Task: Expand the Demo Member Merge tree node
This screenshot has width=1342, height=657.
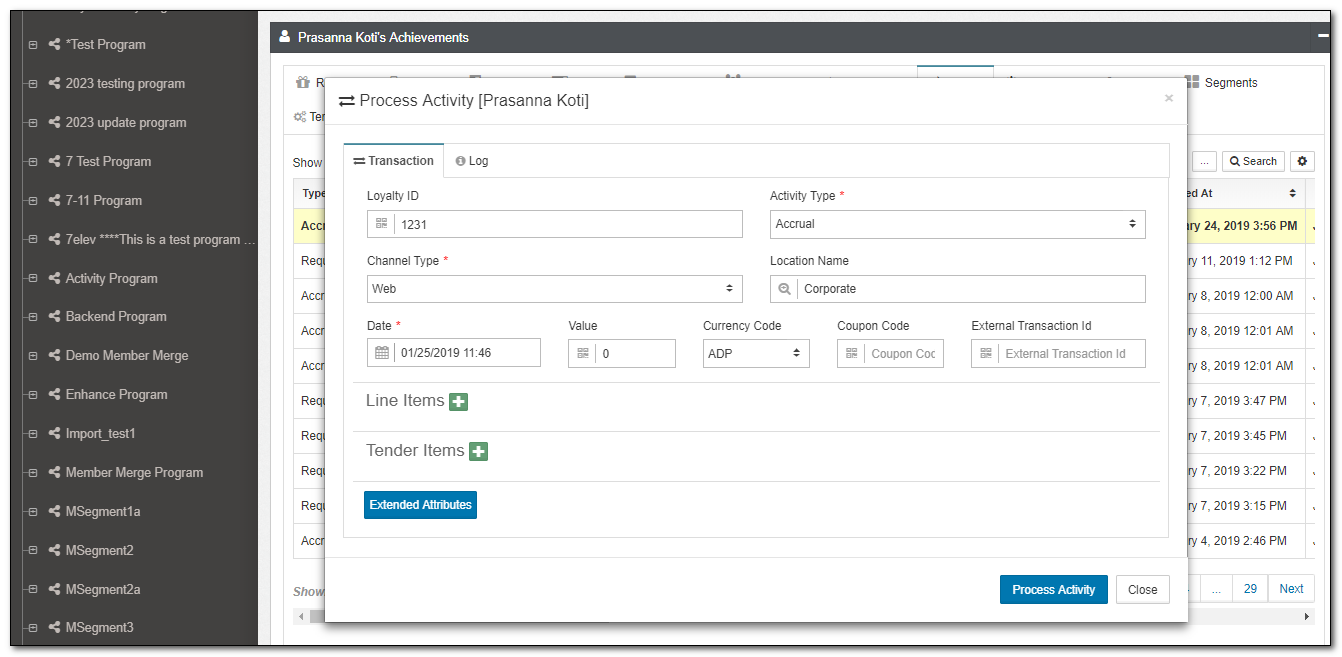Action: pos(33,356)
